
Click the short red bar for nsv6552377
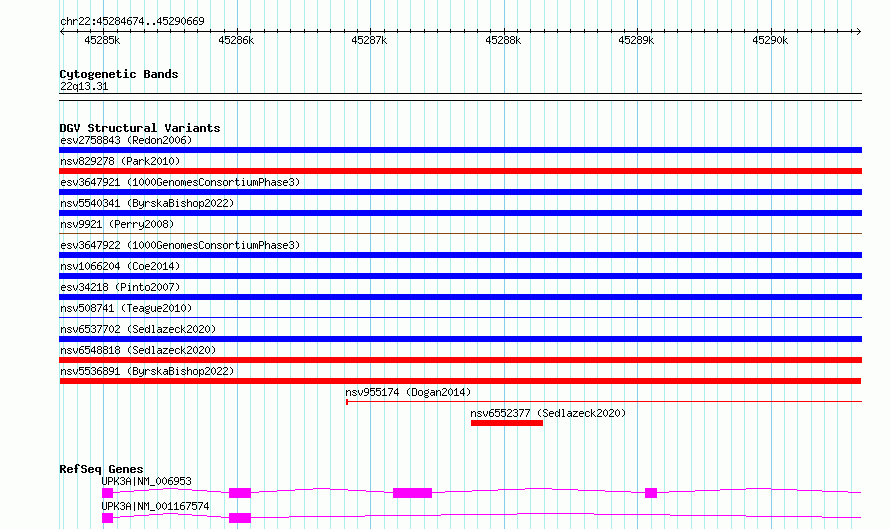point(507,423)
